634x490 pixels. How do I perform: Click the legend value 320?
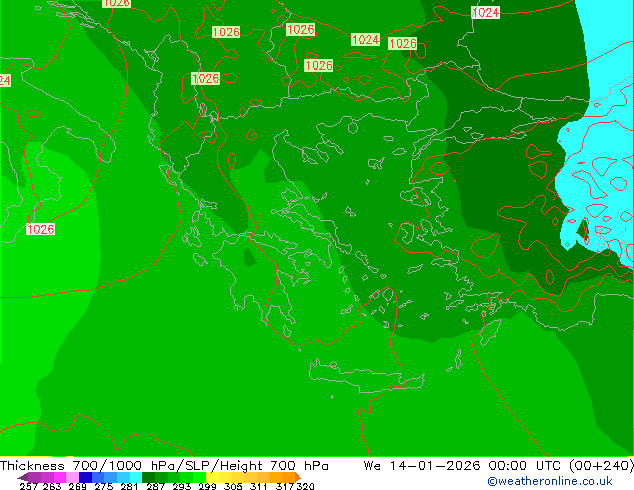tap(305, 486)
